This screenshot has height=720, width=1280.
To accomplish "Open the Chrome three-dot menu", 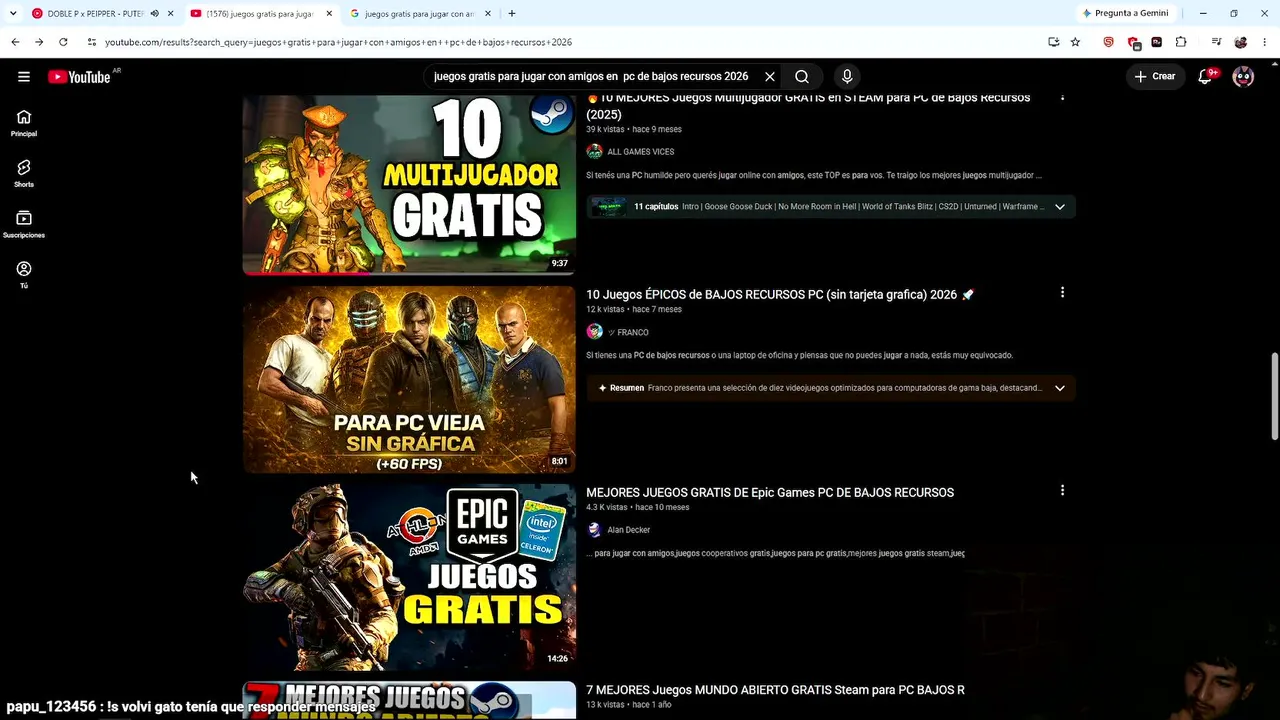I will tap(1265, 42).
